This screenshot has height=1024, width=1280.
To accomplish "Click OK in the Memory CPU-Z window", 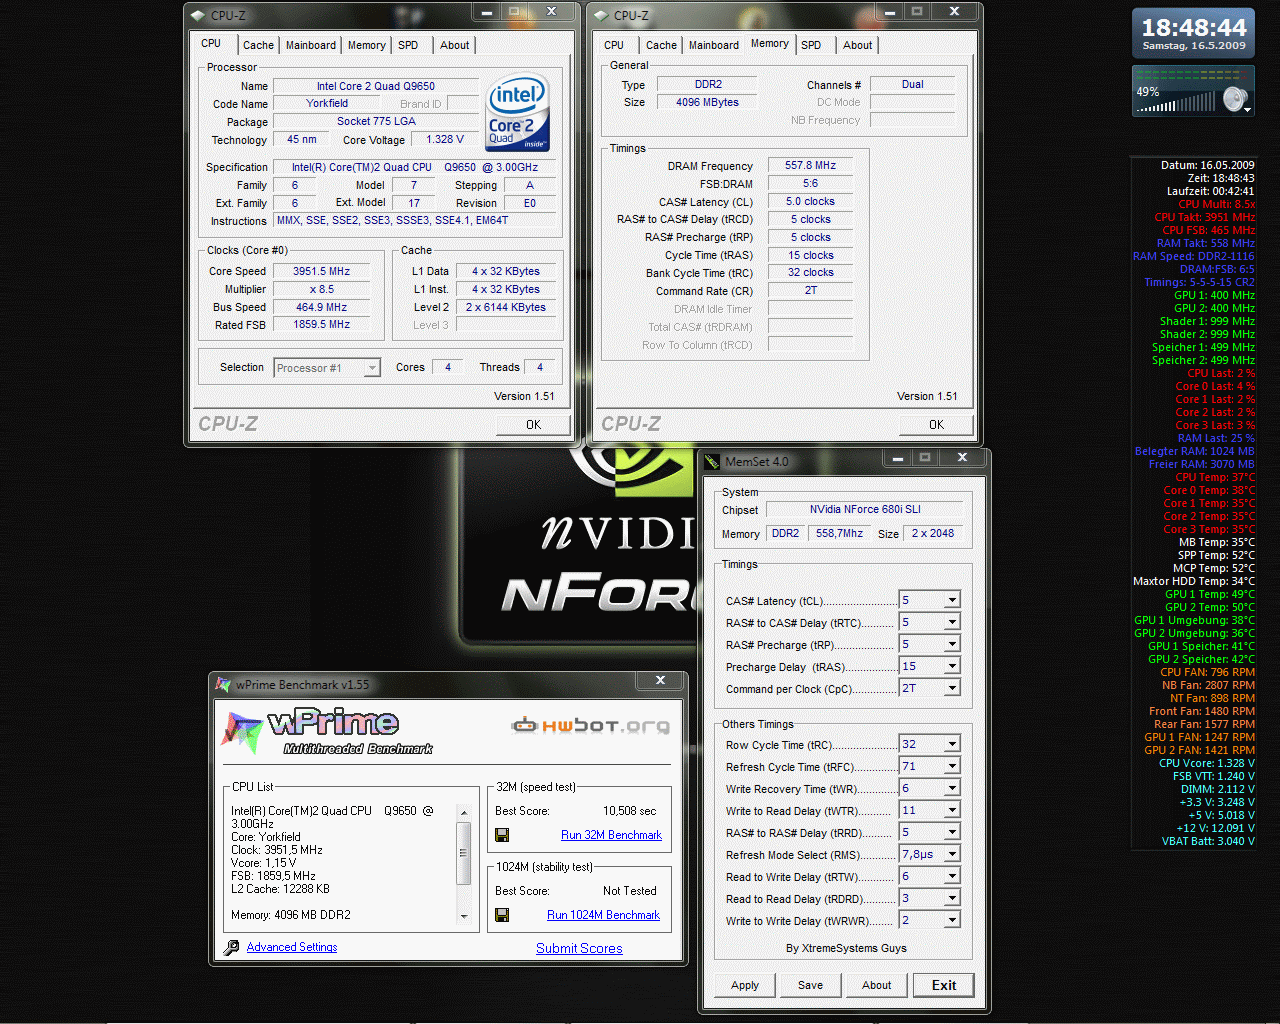I will (x=936, y=424).
